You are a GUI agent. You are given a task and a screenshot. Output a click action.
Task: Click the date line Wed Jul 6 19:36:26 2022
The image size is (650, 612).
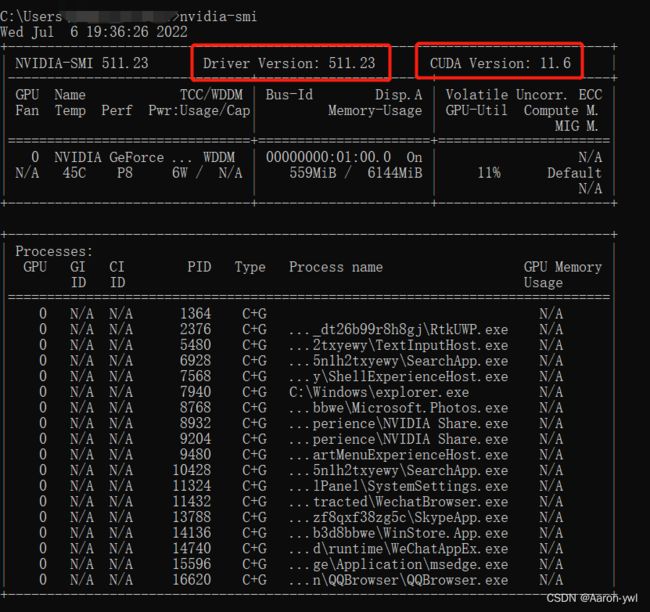tap(94, 32)
